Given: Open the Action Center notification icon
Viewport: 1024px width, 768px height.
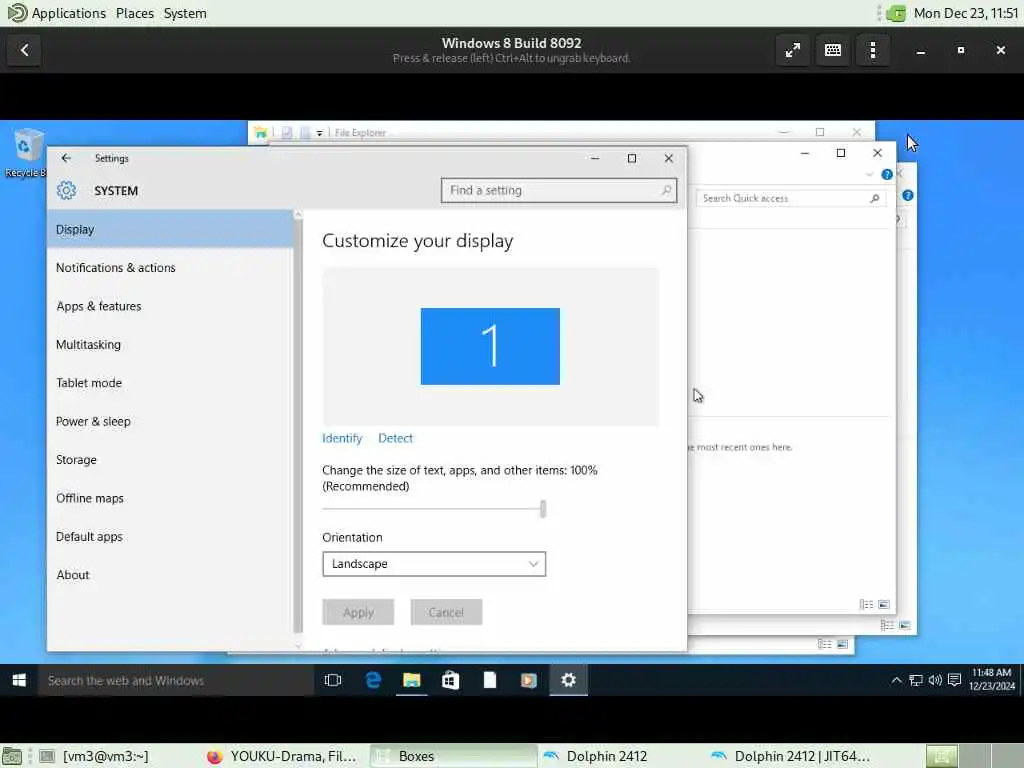Looking at the screenshot, I should click(954, 680).
